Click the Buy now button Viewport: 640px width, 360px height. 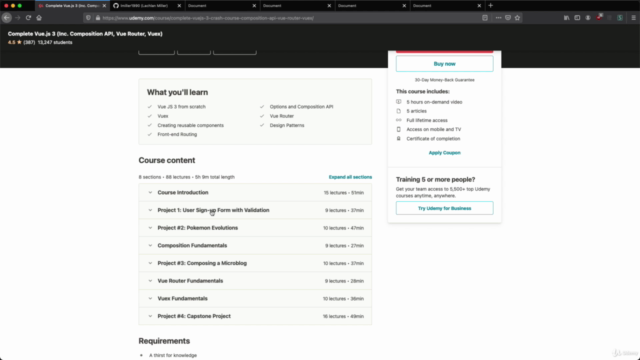click(444, 64)
